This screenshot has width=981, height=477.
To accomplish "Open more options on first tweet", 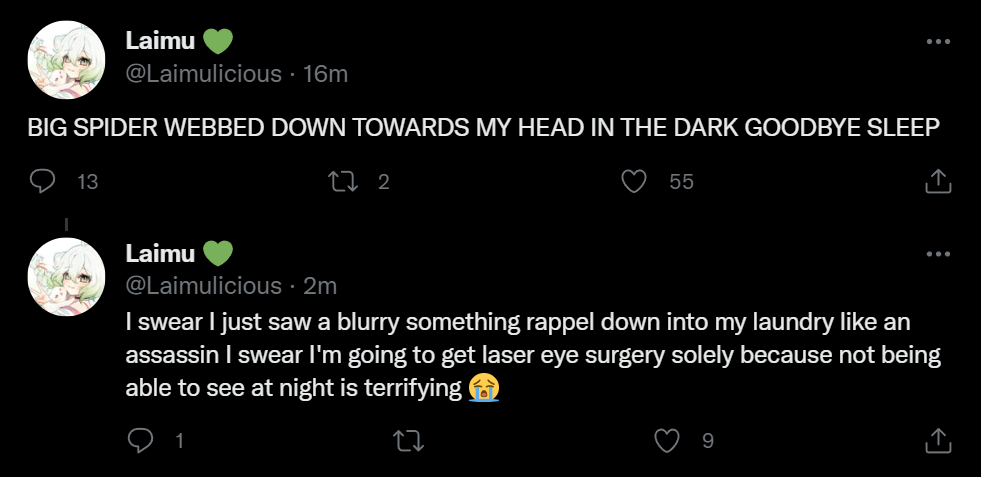I will 937,42.
